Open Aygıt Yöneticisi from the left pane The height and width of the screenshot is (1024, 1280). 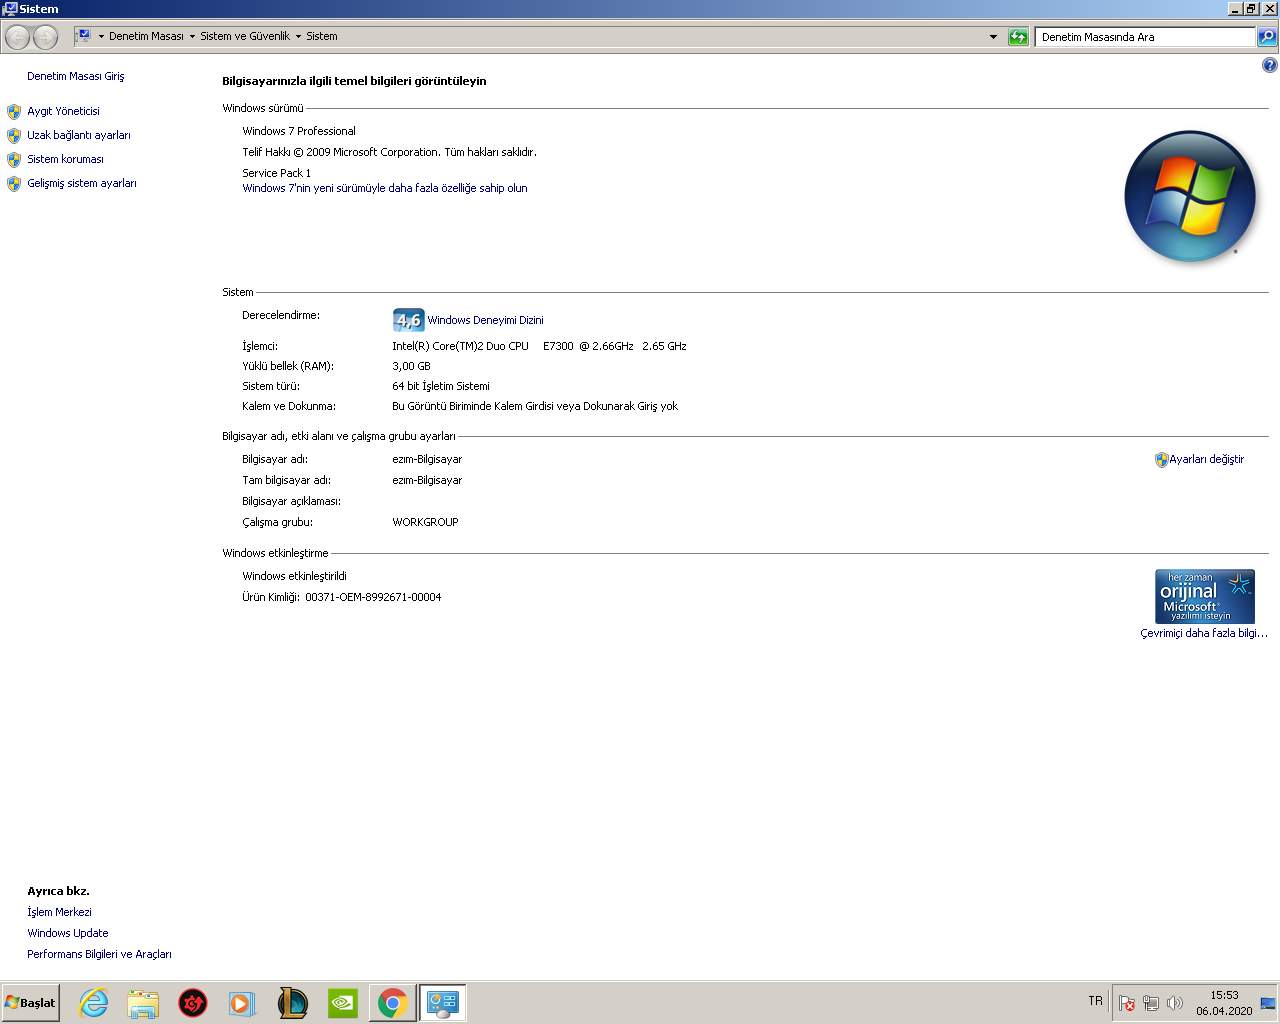click(x=63, y=111)
